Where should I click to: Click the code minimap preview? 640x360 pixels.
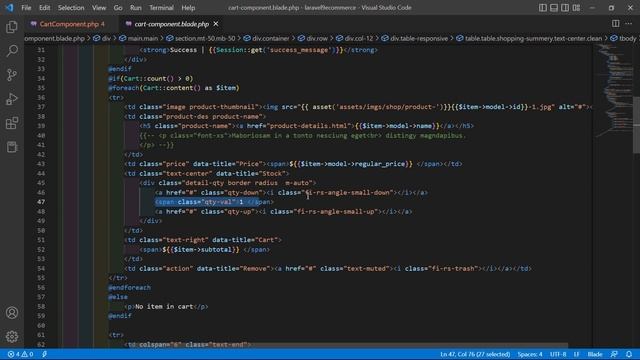pos(613,90)
